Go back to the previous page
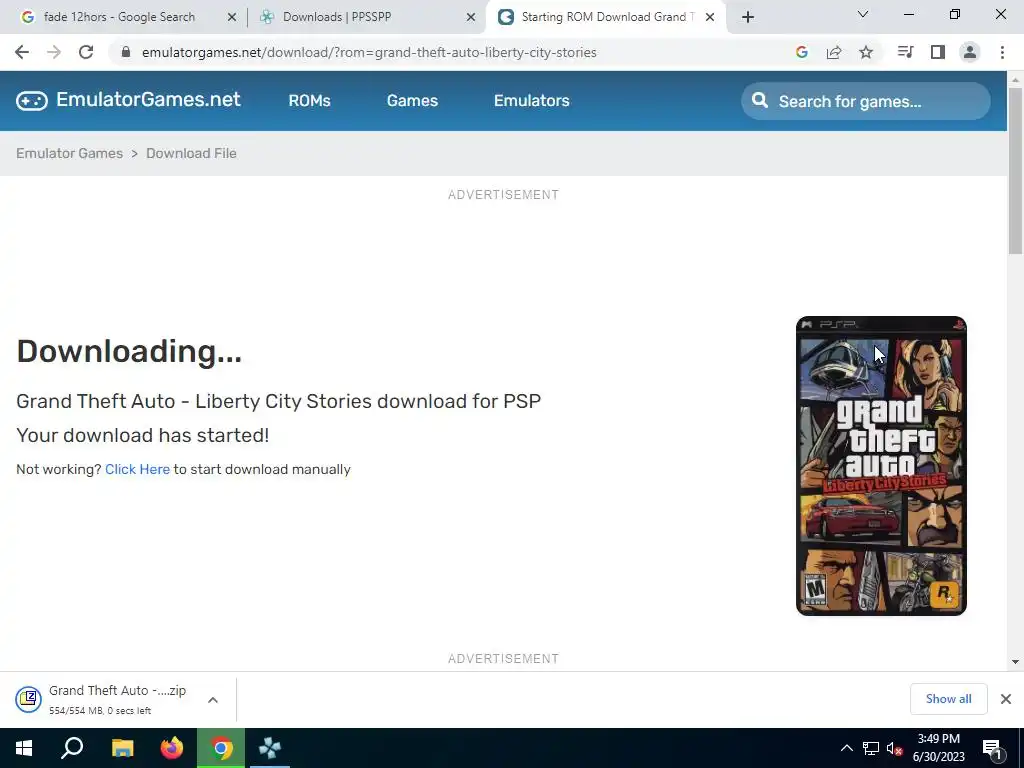The image size is (1024, 768). tap(22, 52)
